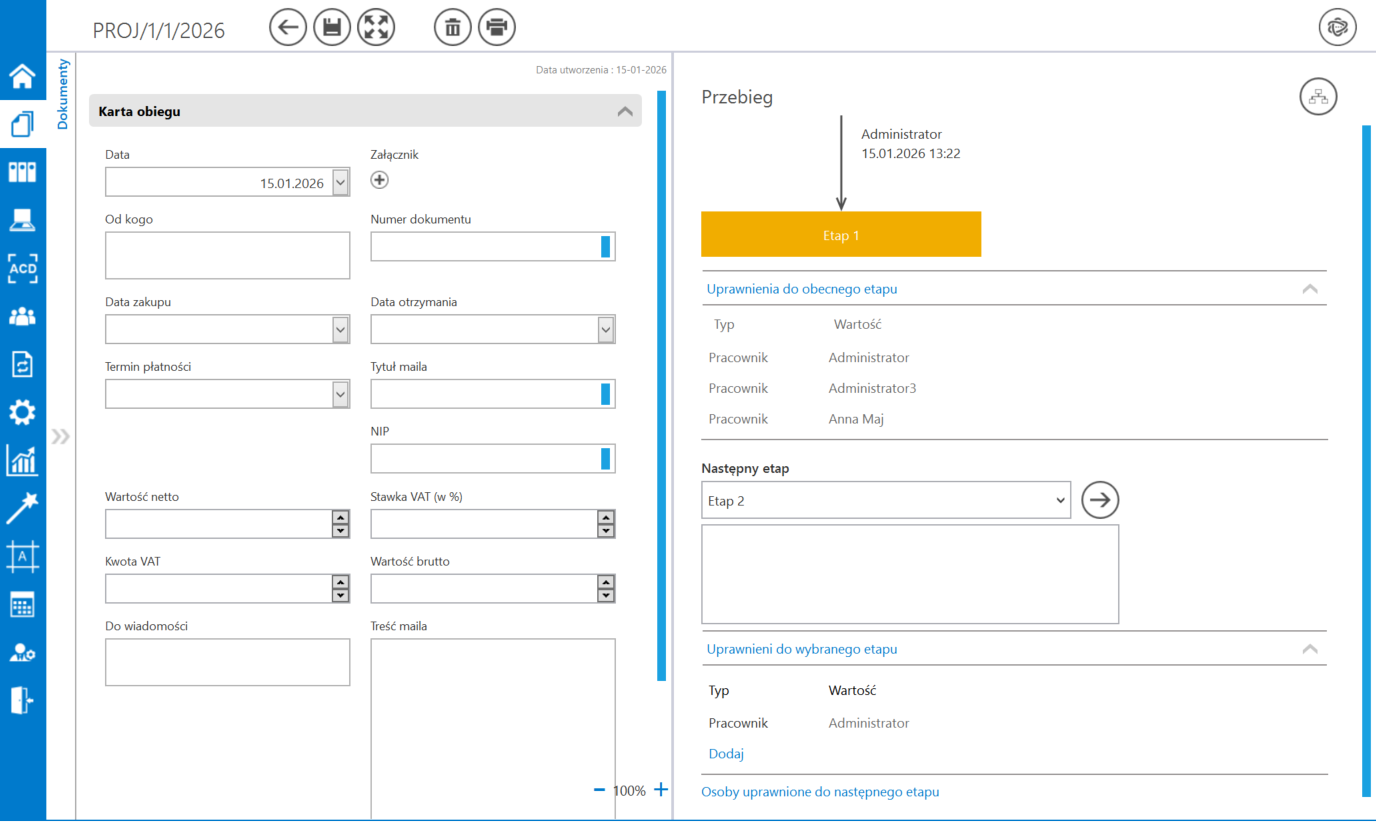Viewport: 1376px width, 822px height.
Task: Click the arrow button to advance to Etap 2
Action: coord(1100,500)
